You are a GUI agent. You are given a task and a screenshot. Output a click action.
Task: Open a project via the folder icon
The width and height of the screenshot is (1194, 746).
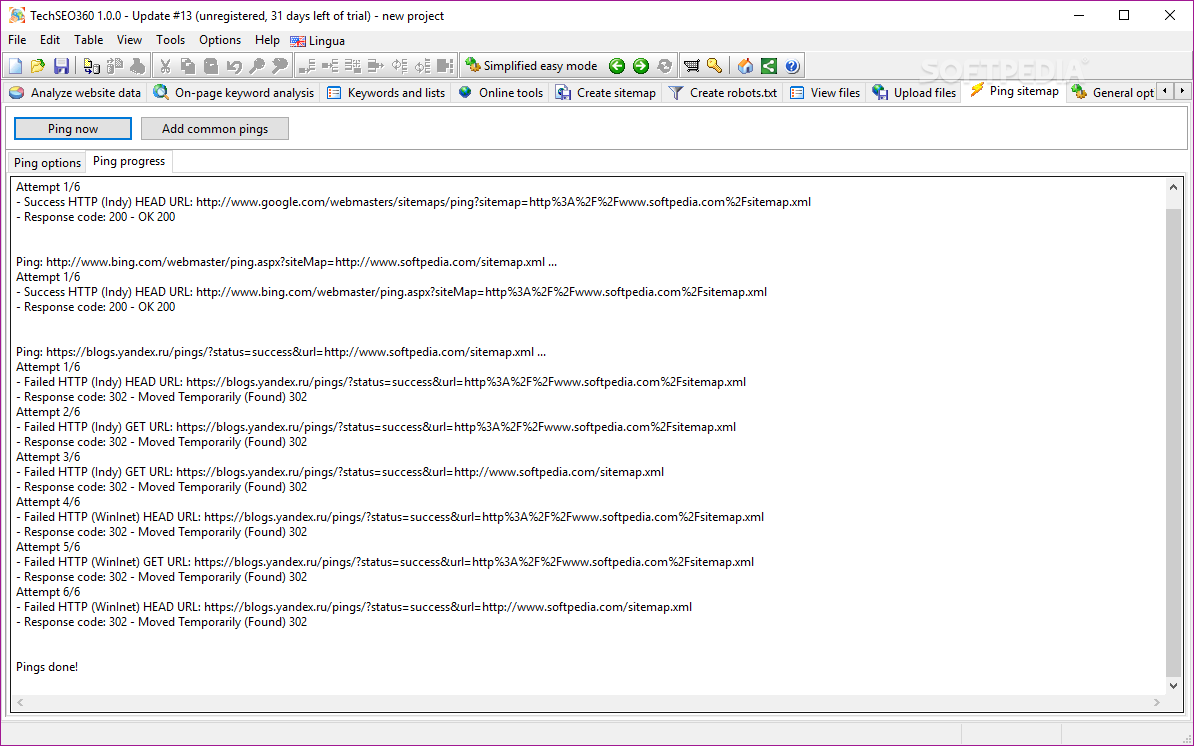[x=38, y=66]
